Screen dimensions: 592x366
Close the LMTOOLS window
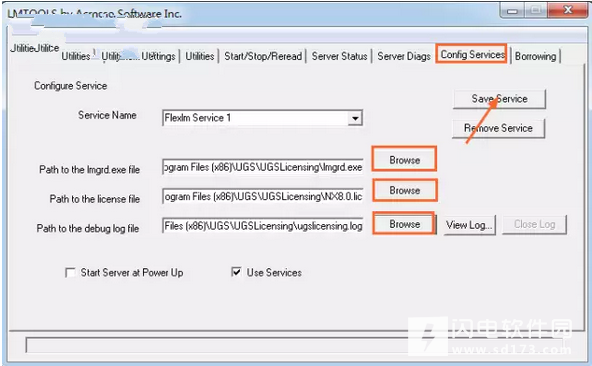point(567,10)
